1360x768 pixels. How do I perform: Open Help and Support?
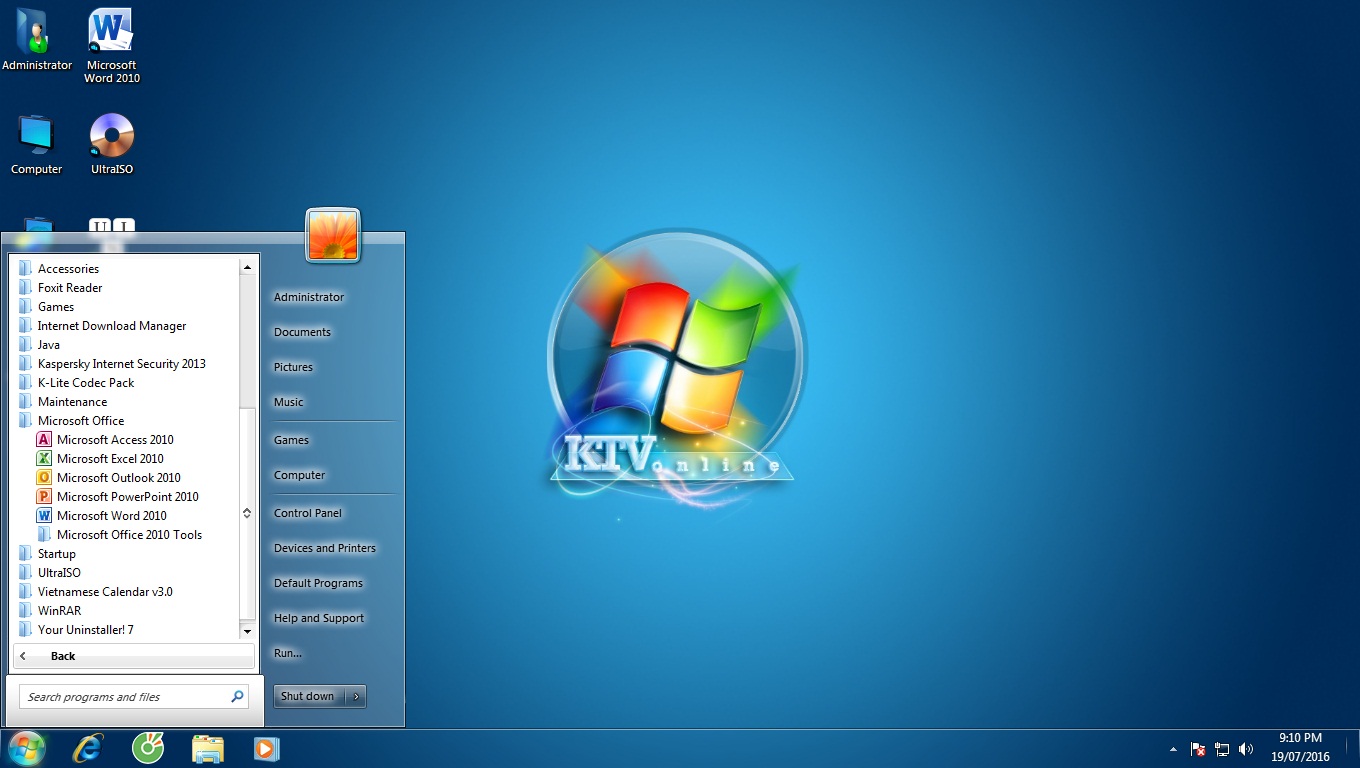coord(319,618)
